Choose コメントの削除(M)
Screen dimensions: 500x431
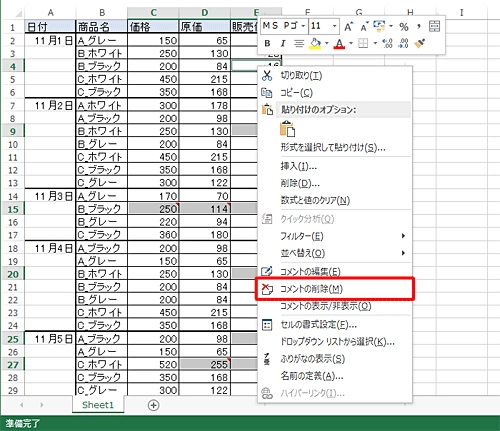click(335, 289)
